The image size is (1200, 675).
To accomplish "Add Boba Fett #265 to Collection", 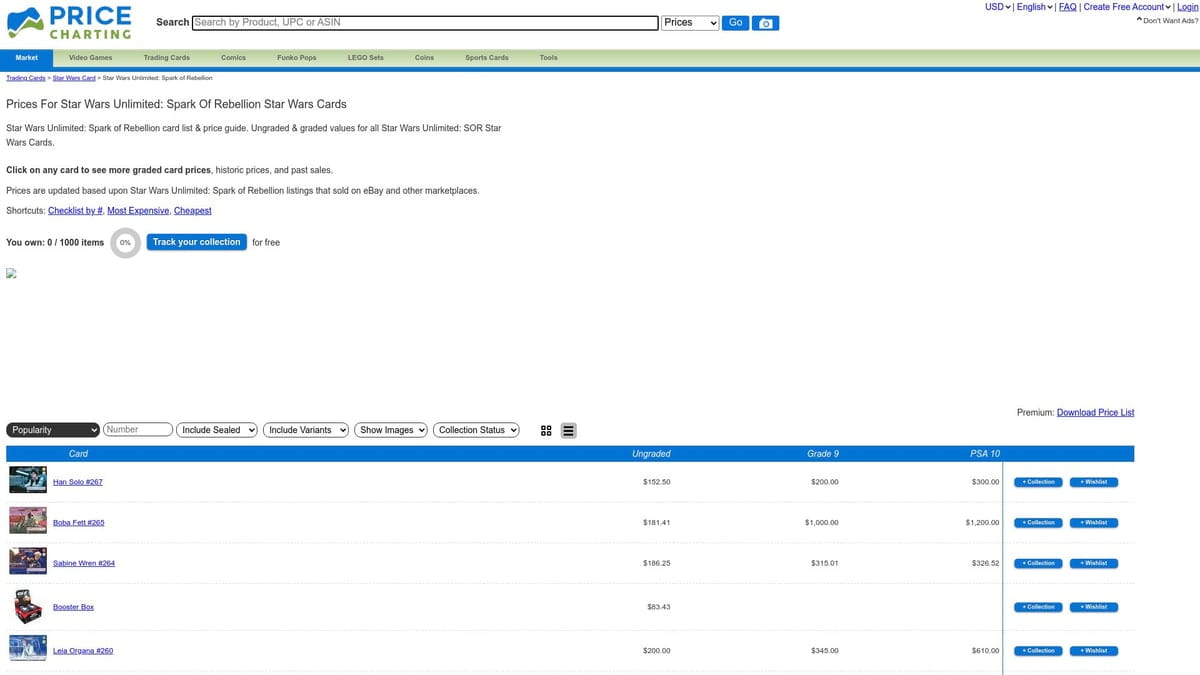I will [1039, 523].
